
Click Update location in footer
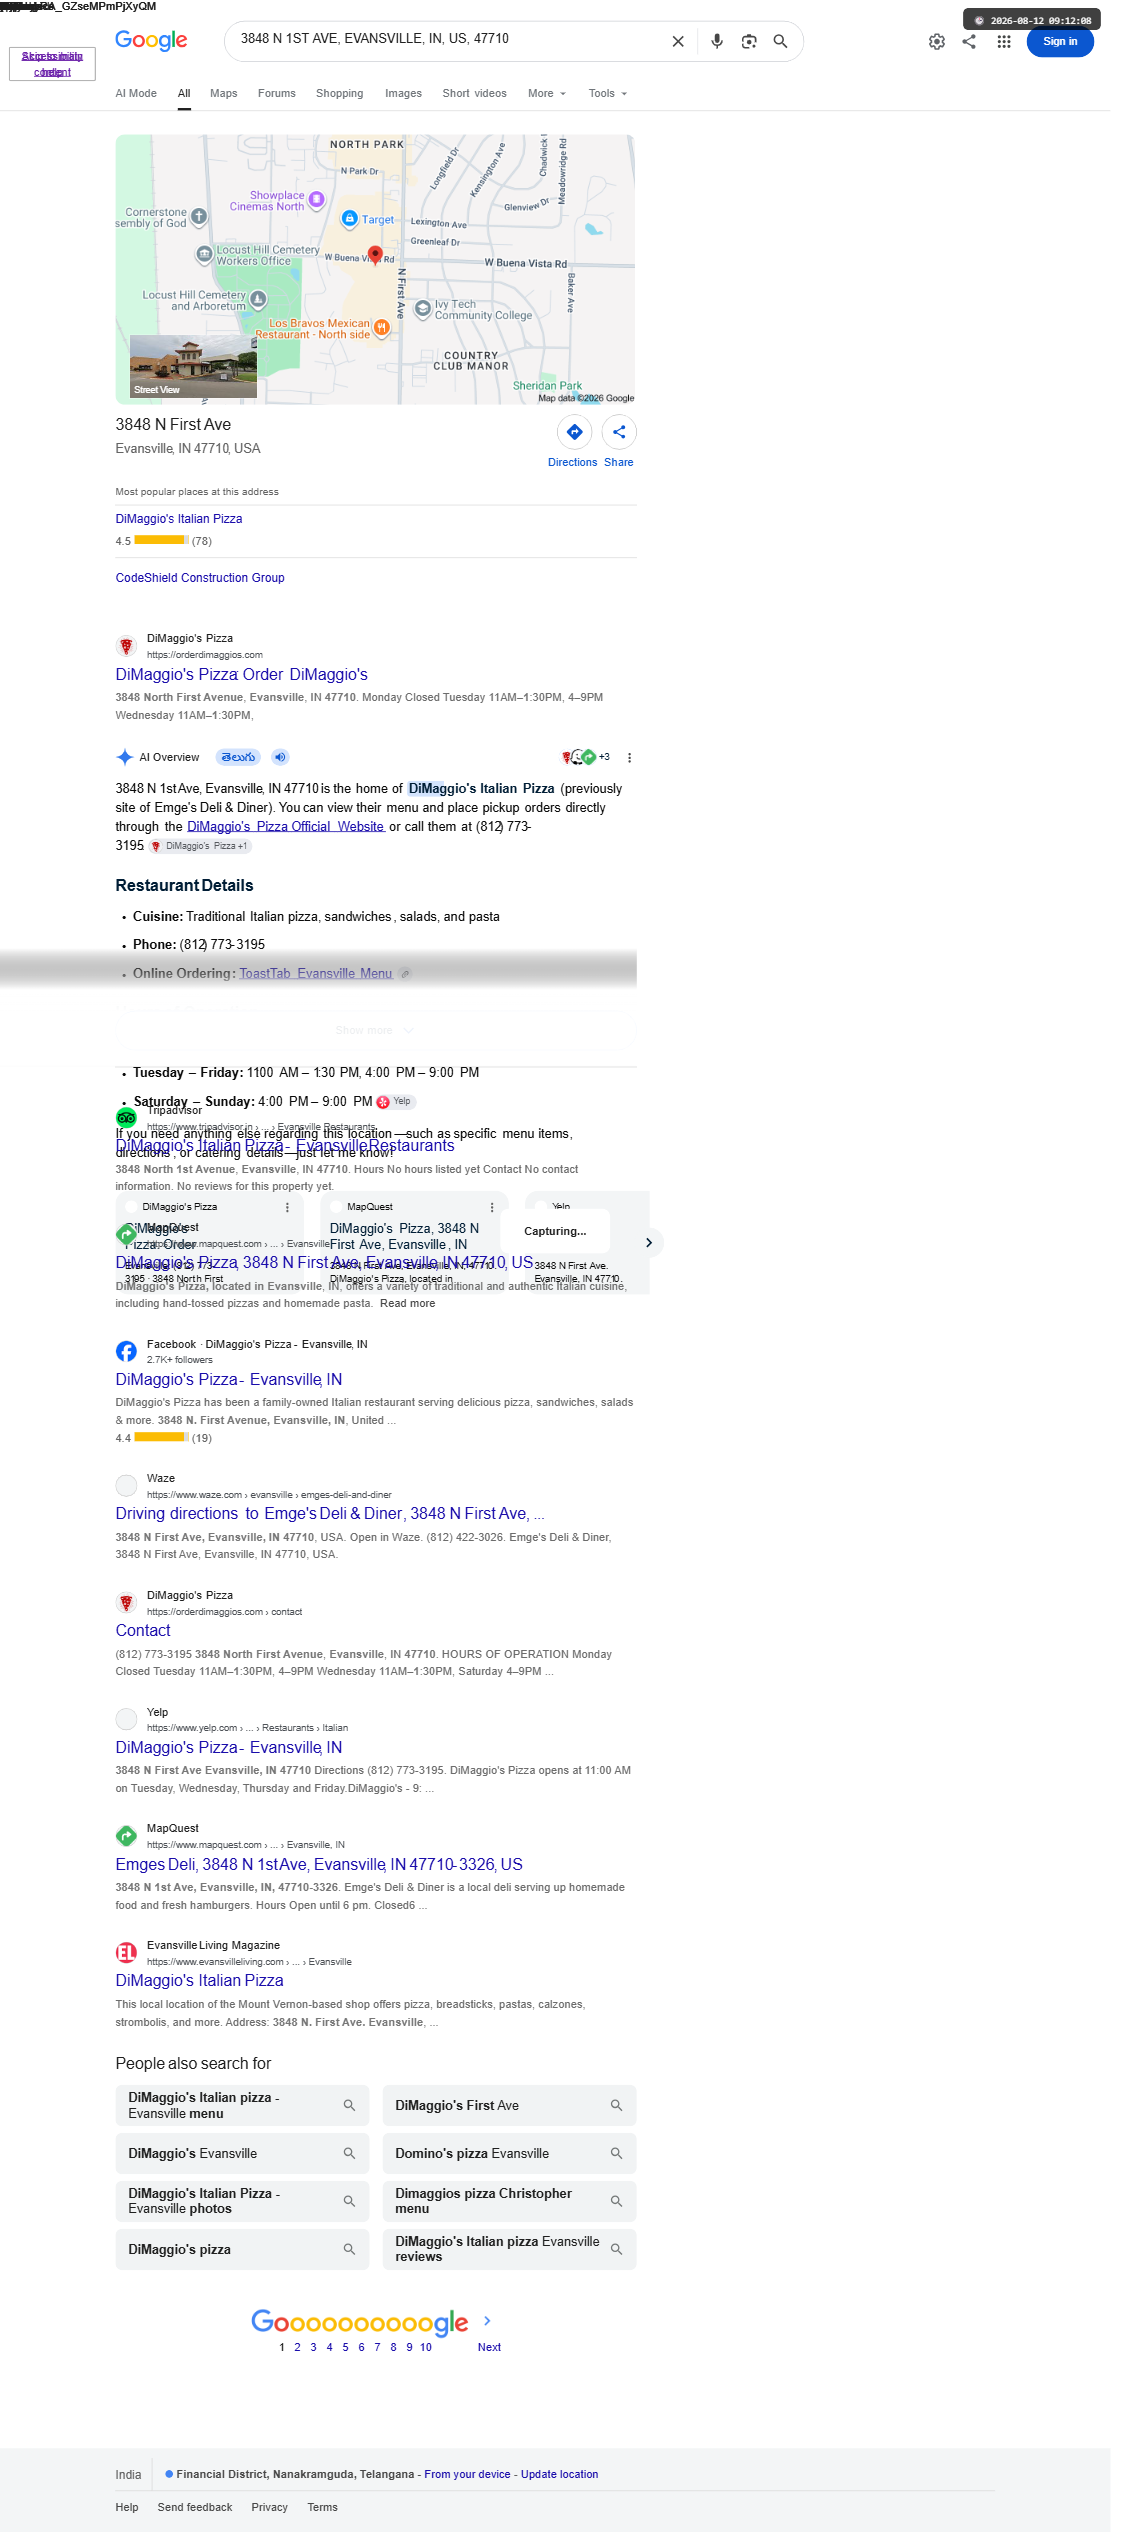(559, 2474)
